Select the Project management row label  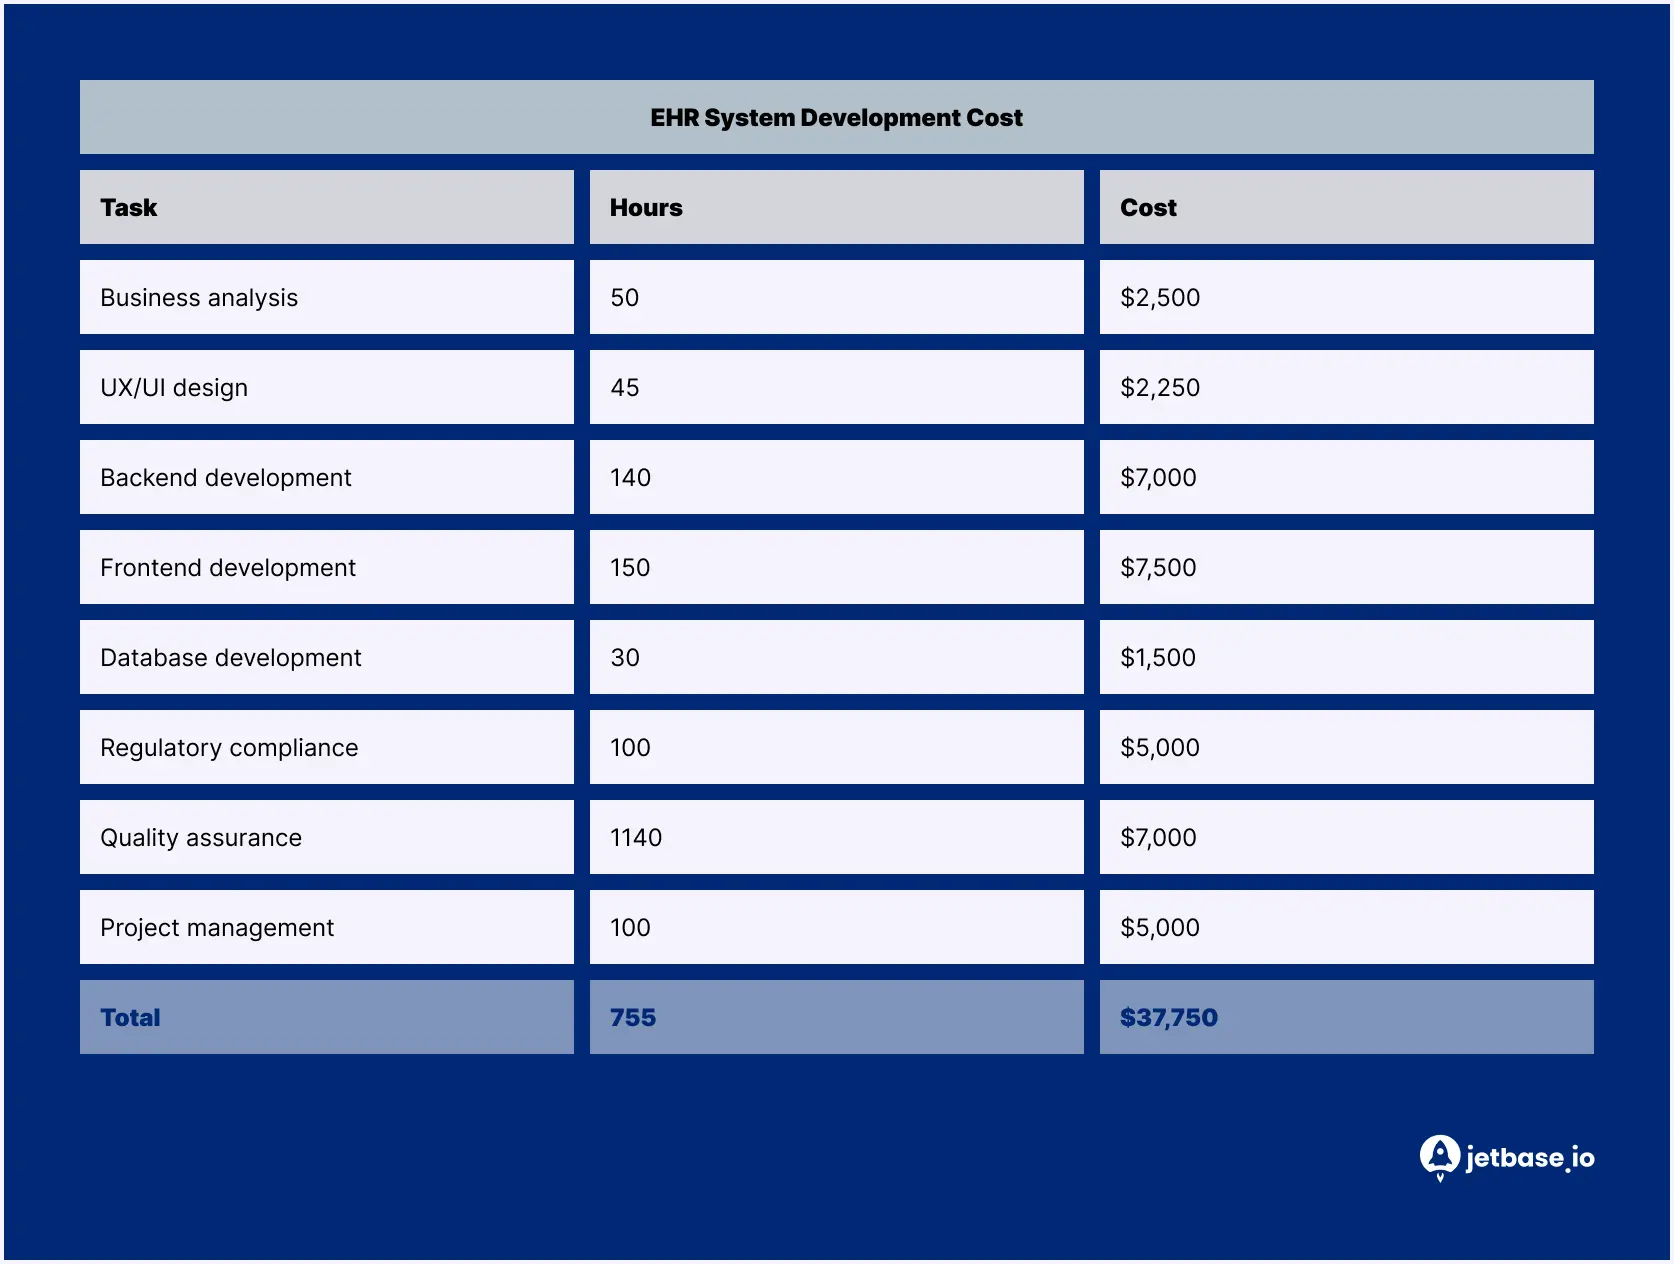coord(216,927)
